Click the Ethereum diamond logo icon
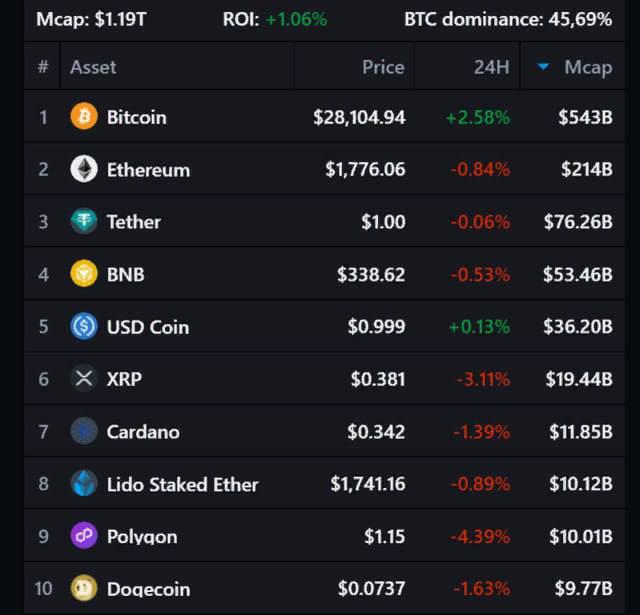The width and height of the screenshot is (640, 615). [x=84, y=169]
